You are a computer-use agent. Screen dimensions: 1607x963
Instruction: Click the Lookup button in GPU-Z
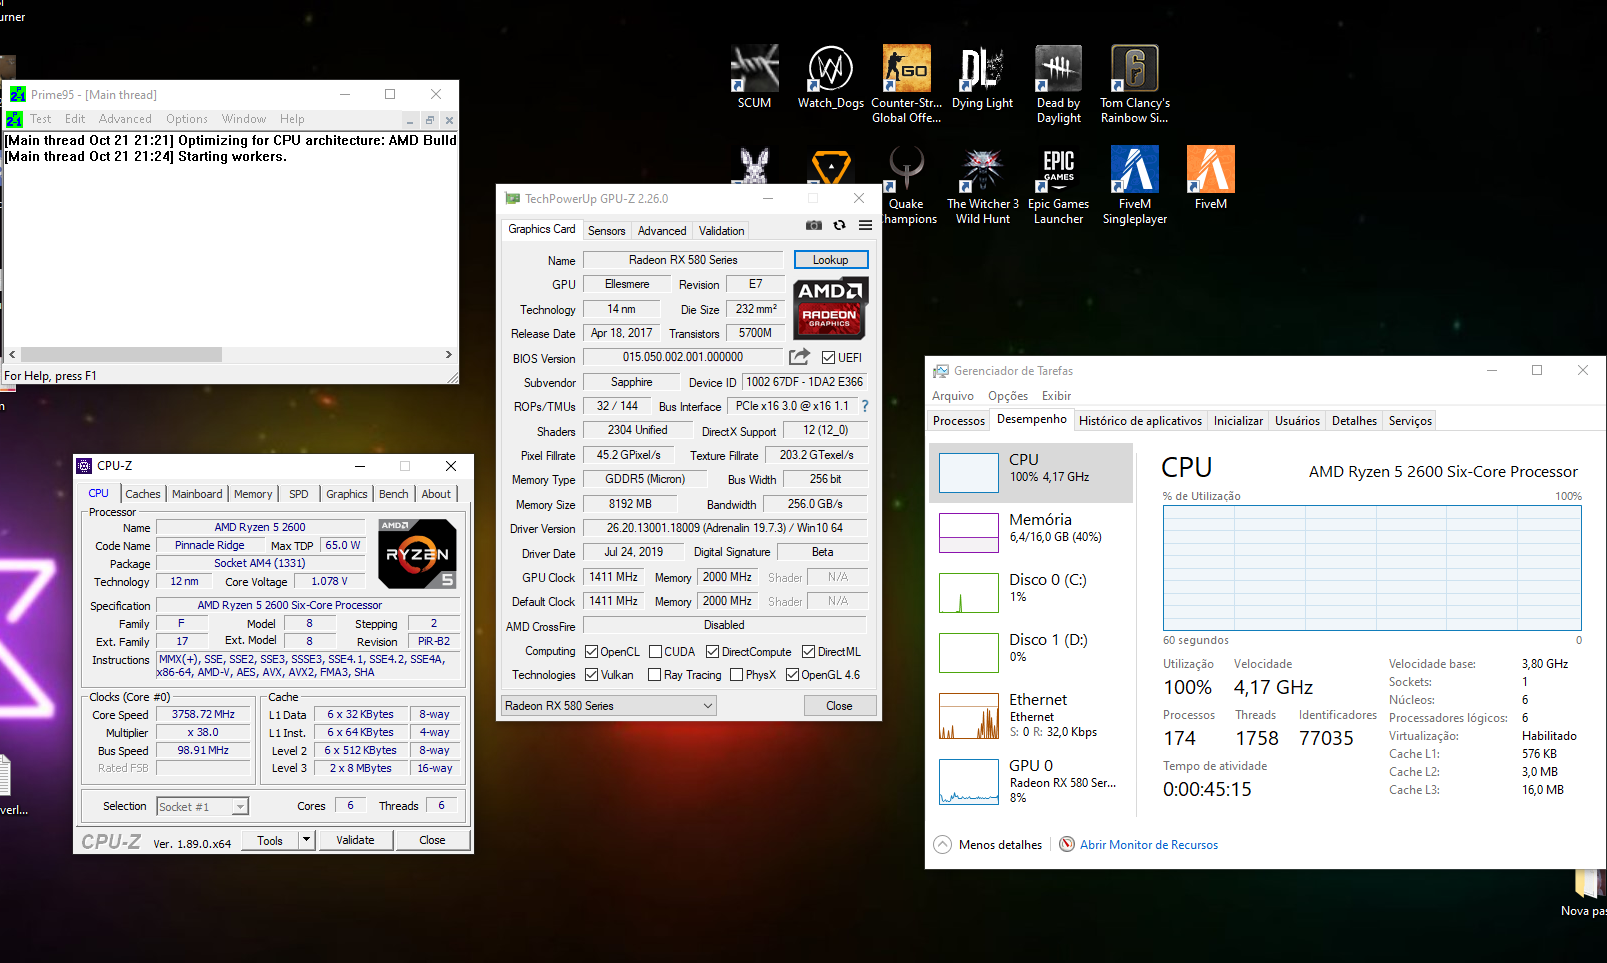click(831, 260)
